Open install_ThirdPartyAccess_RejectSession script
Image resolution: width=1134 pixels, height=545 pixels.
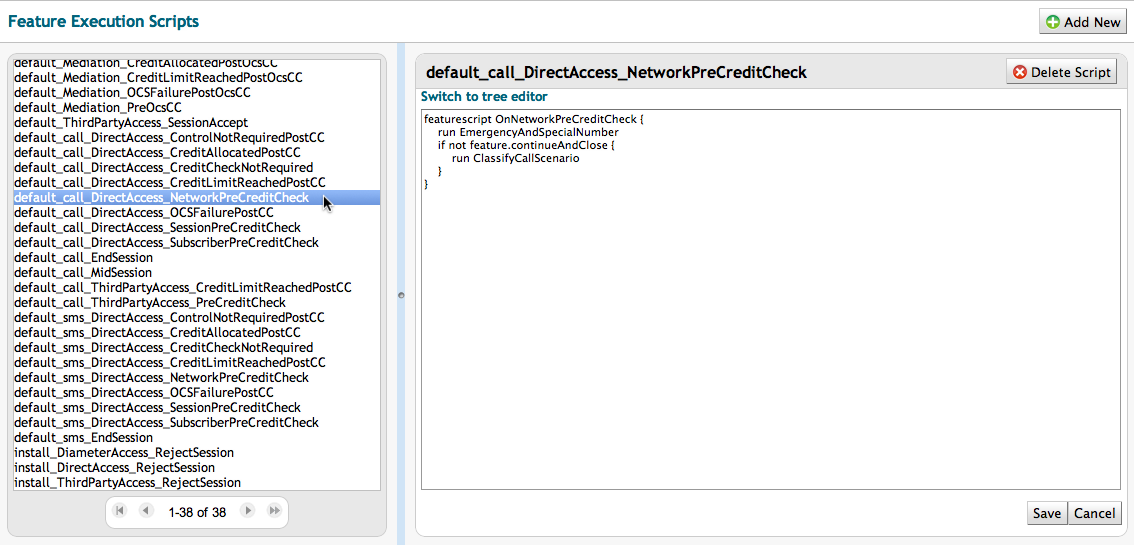[127, 483]
